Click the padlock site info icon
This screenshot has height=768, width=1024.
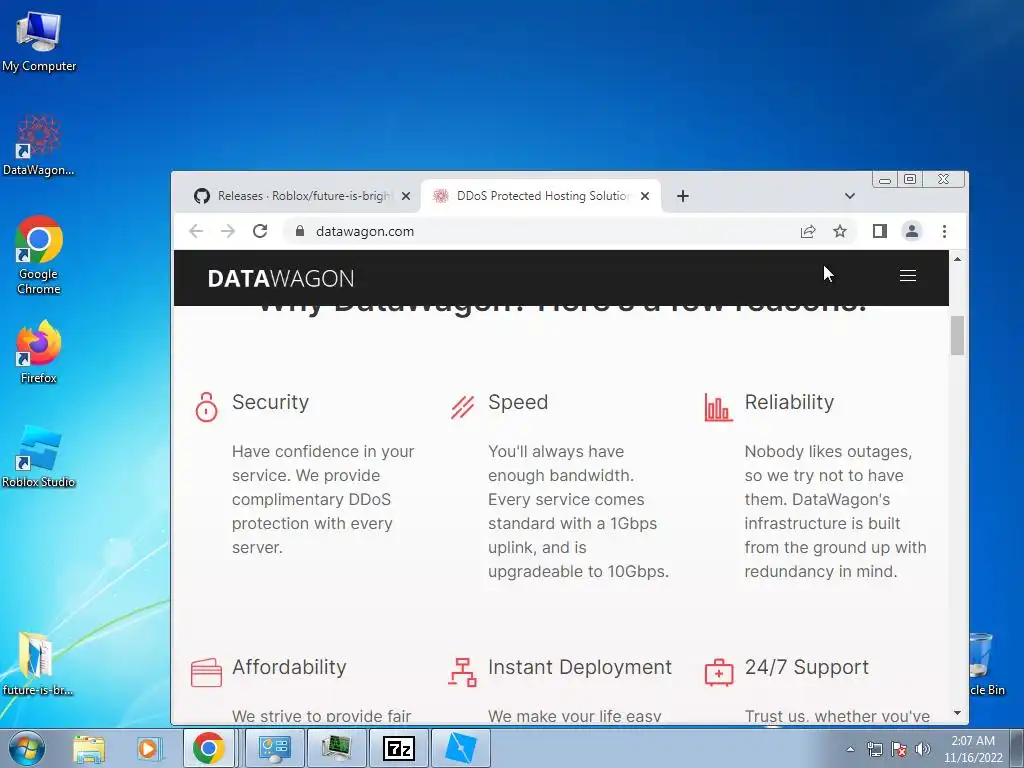click(300, 231)
